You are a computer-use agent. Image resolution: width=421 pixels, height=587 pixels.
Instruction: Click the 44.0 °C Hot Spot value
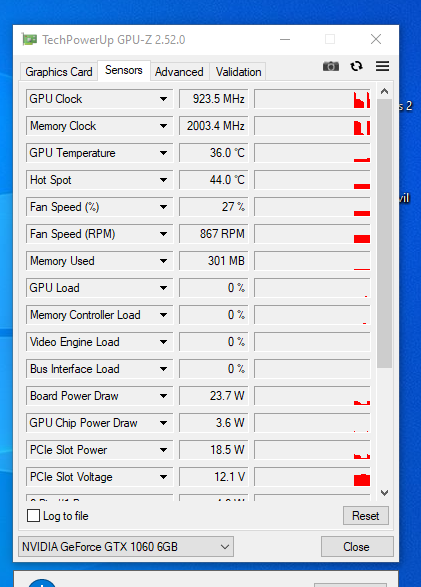(214, 180)
